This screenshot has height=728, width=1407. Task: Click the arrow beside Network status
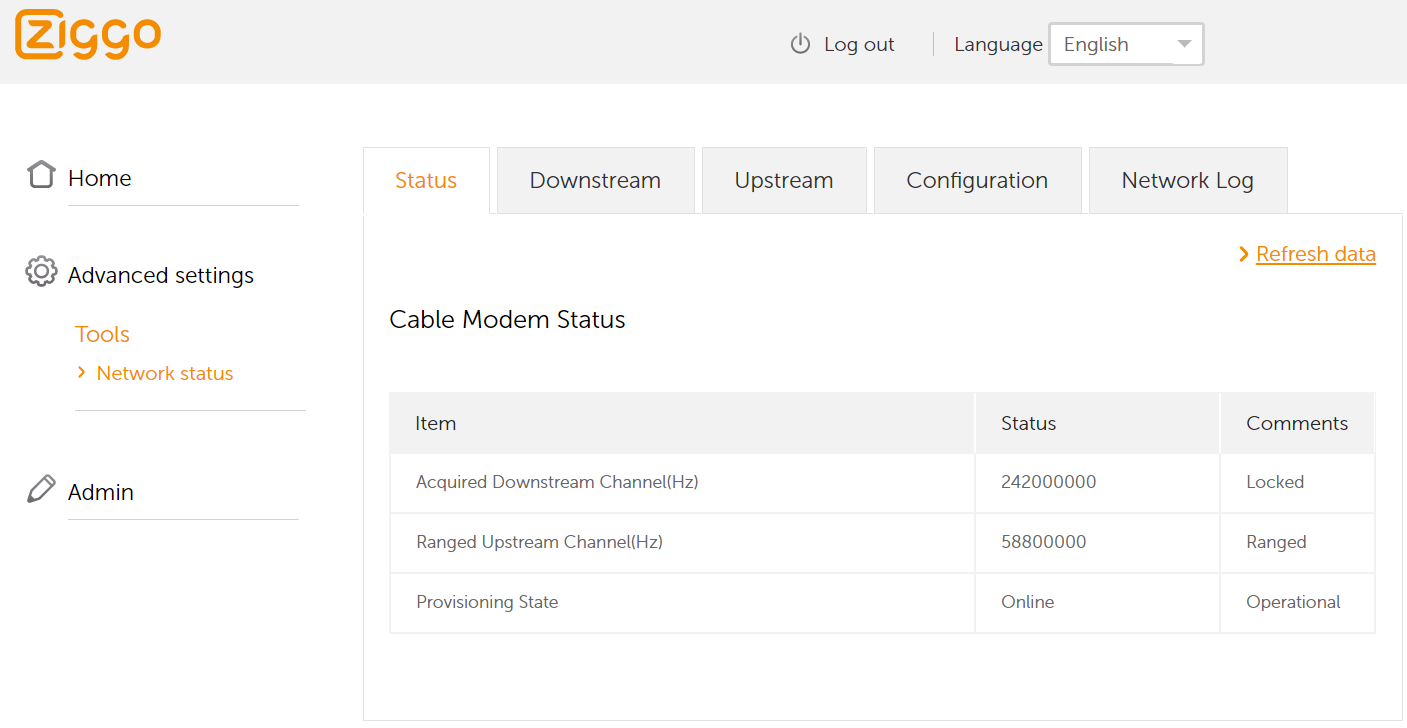coord(82,372)
